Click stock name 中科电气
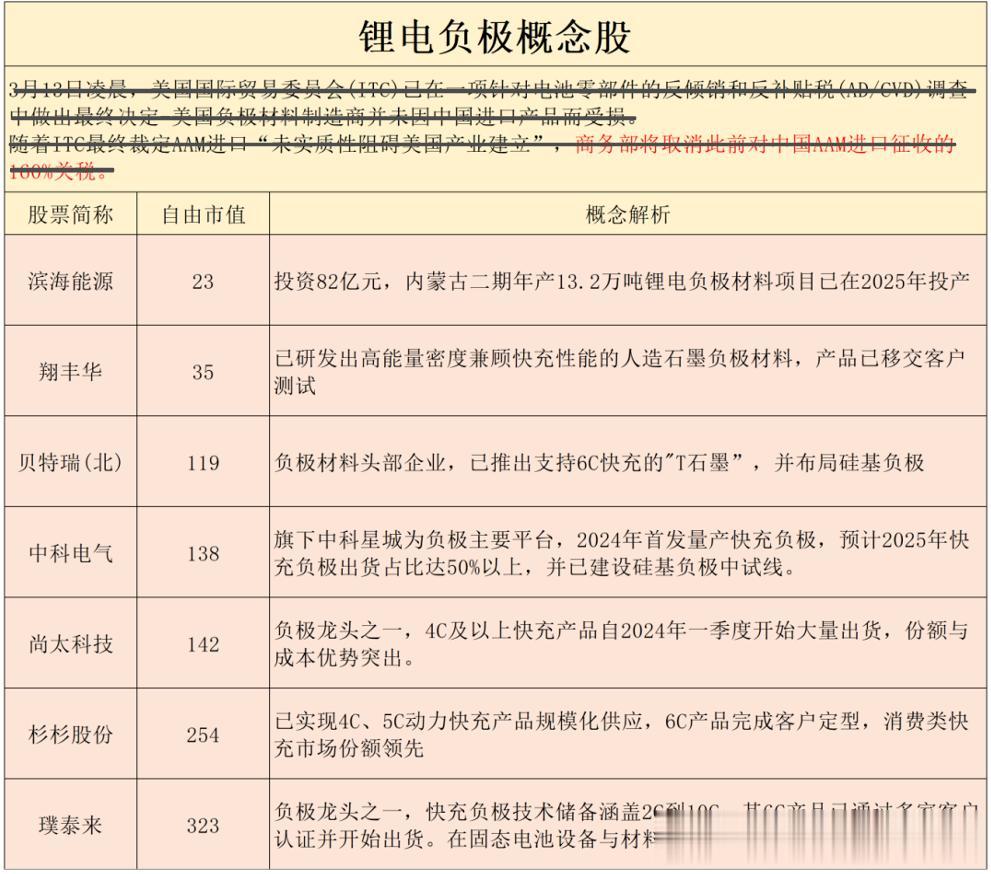 [70, 554]
